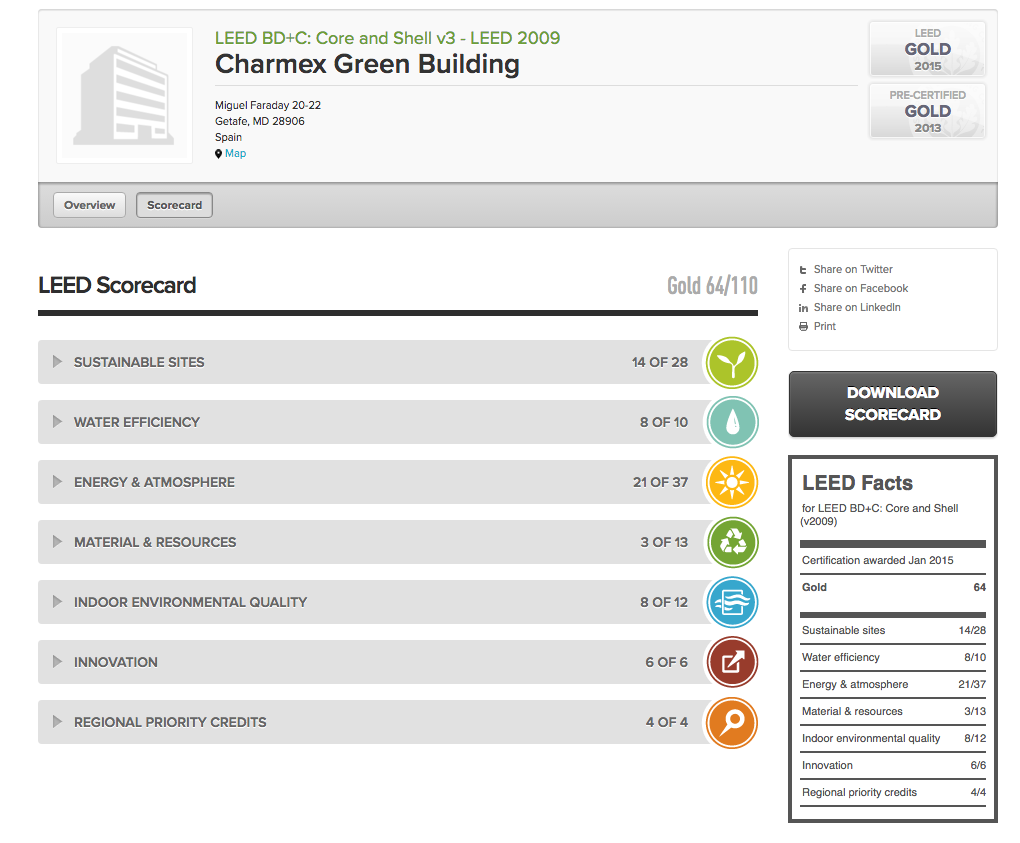Click the LEED Facts heading
This screenshot has width=1020, height=843.
click(857, 483)
